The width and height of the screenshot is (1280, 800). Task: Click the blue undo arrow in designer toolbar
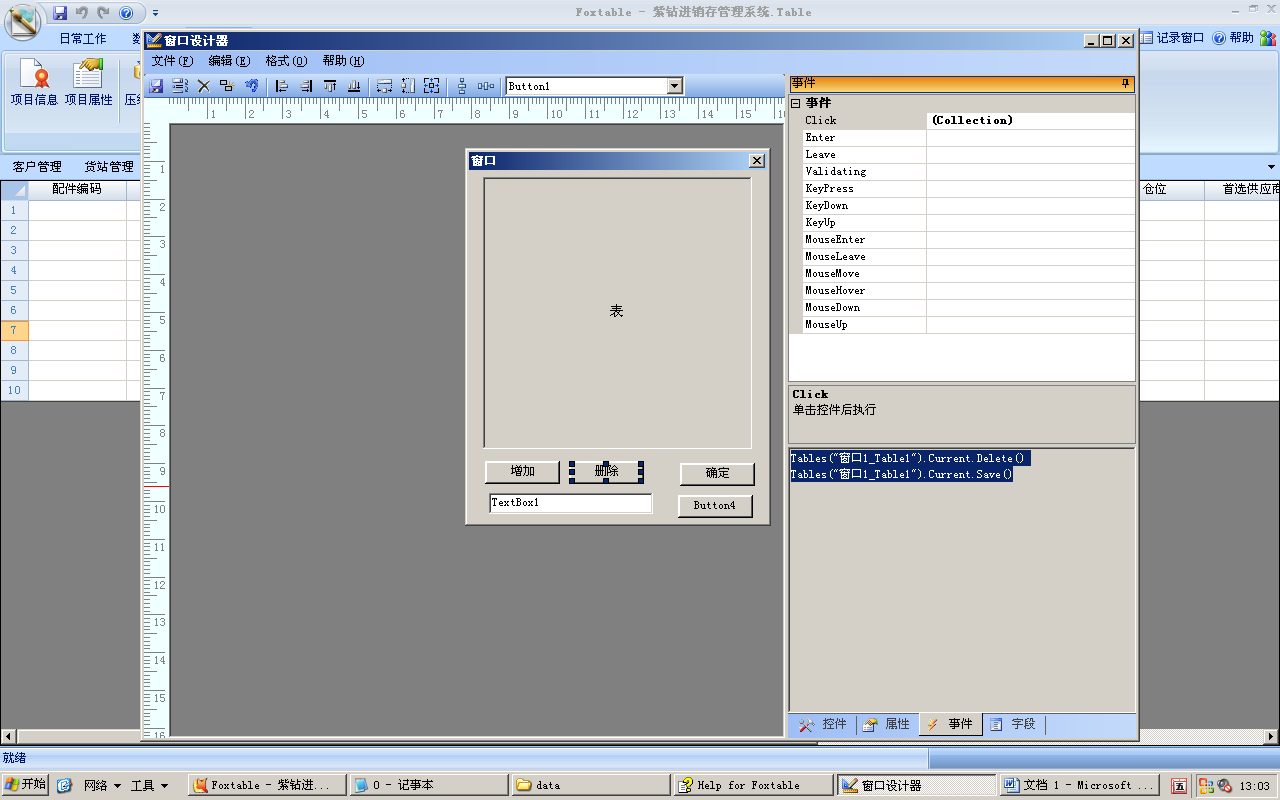click(x=252, y=86)
